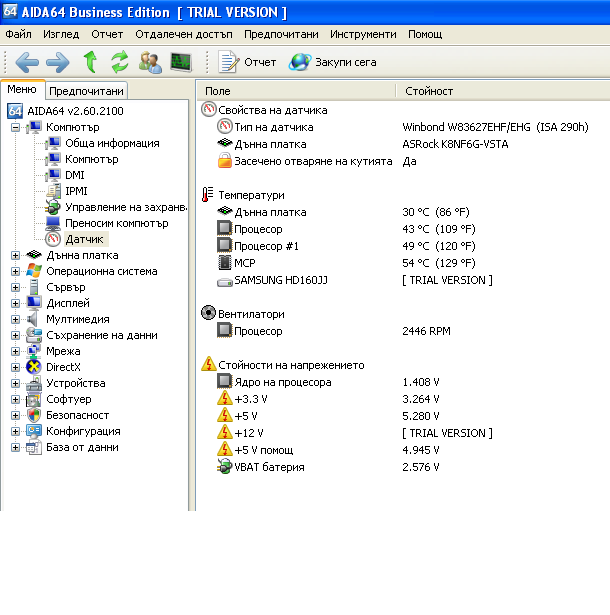Open the Изглед menu

[x=61, y=34]
